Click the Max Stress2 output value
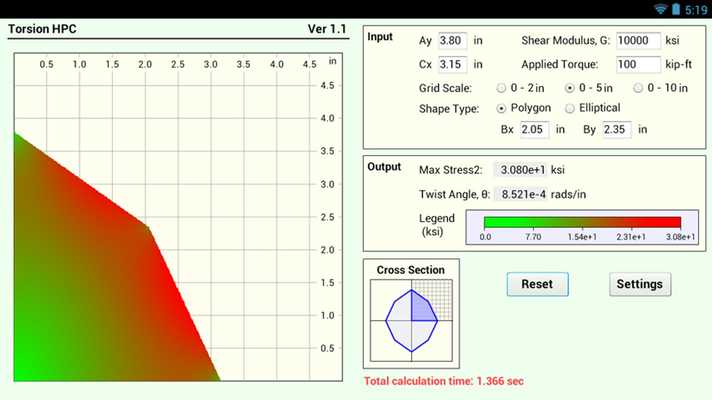Screen dimensions: 712x400 click(x=520, y=170)
